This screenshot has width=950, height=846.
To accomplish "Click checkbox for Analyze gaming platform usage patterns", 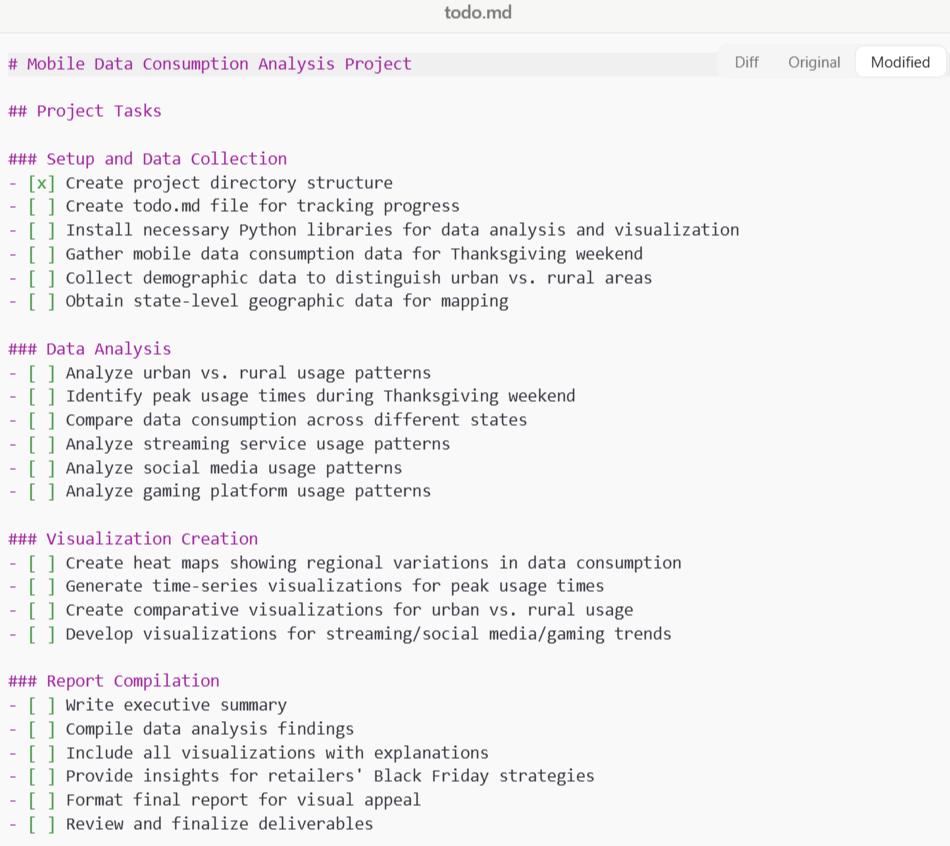I will 42,491.
